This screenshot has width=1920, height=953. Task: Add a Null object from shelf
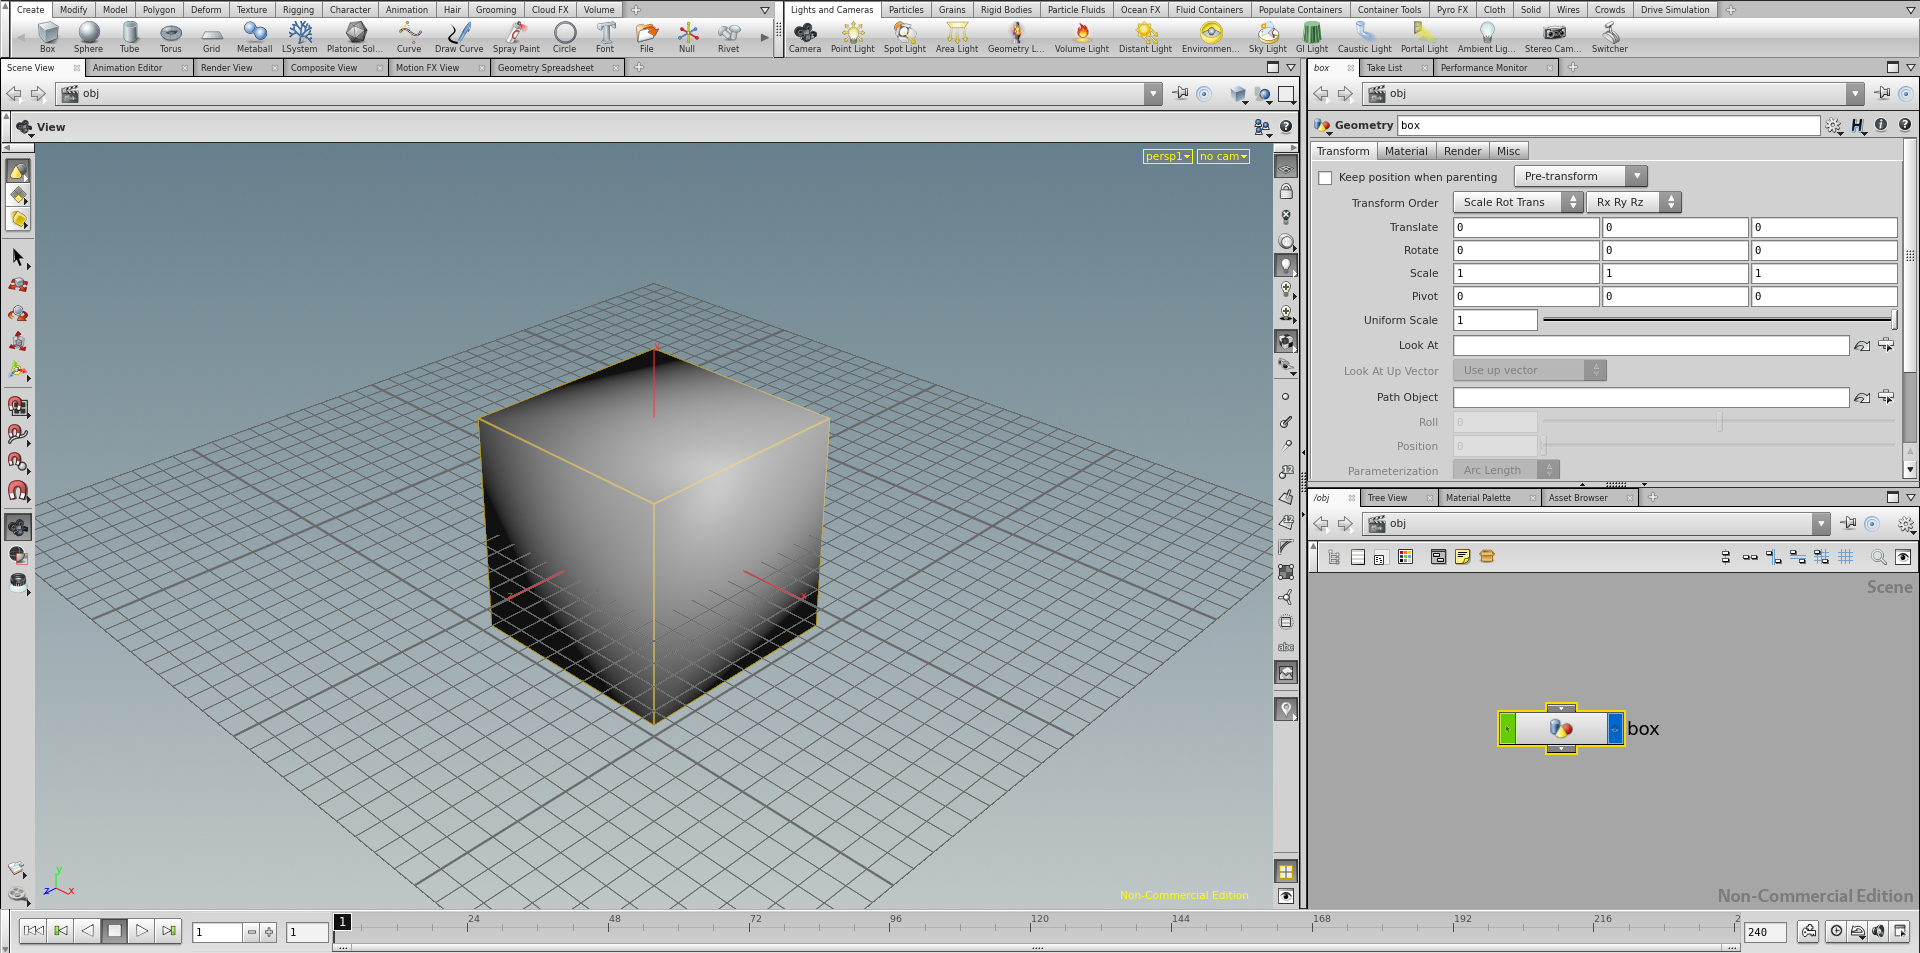tap(687, 37)
